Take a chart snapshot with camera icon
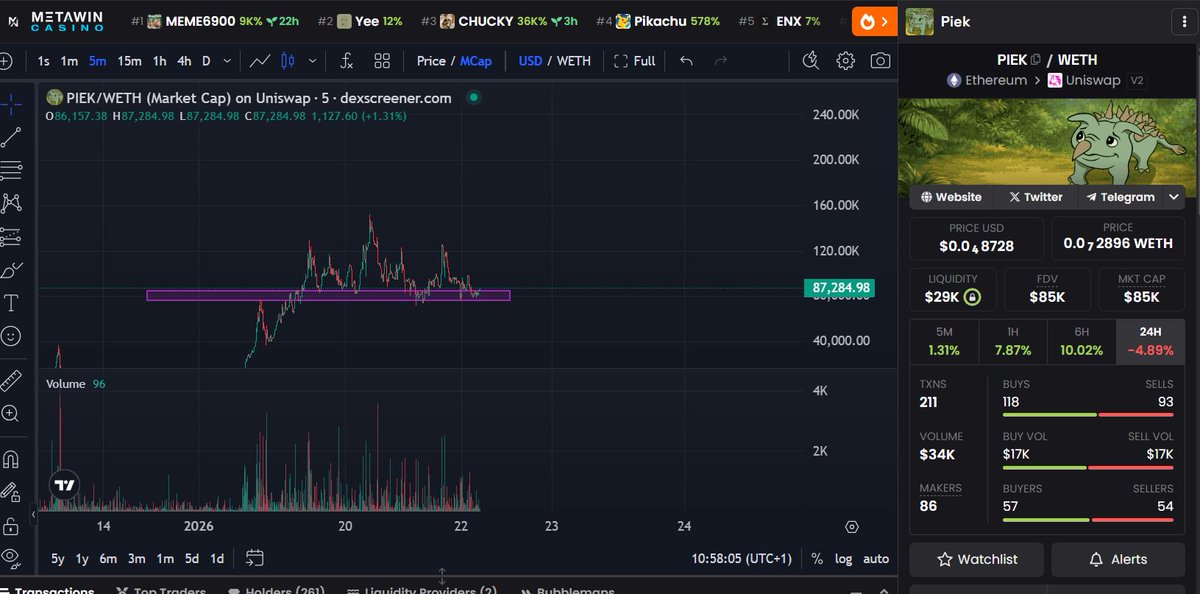The height and width of the screenshot is (594, 1200). pyautogui.click(x=880, y=61)
